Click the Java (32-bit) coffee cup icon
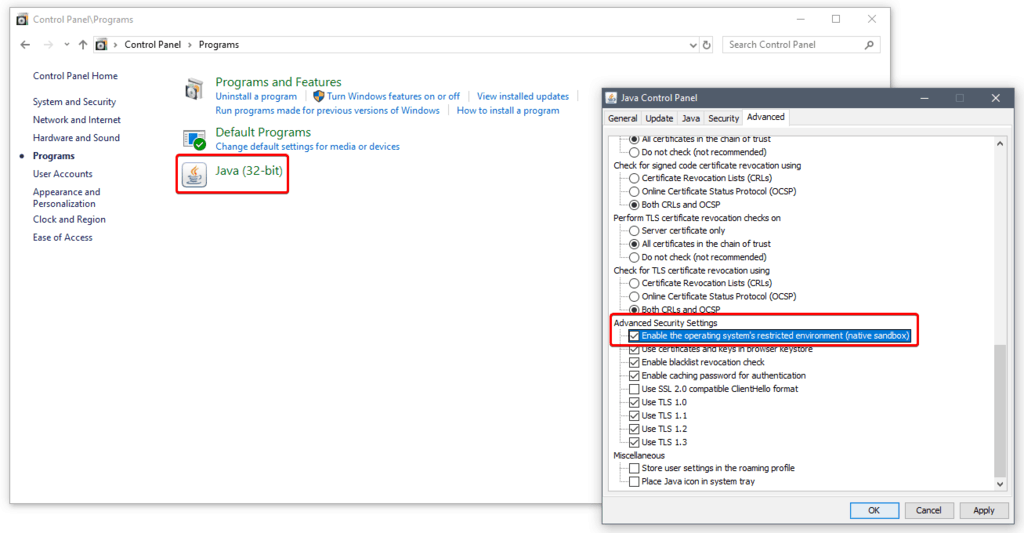This screenshot has width=1024, height=533. tap(194, 175)
